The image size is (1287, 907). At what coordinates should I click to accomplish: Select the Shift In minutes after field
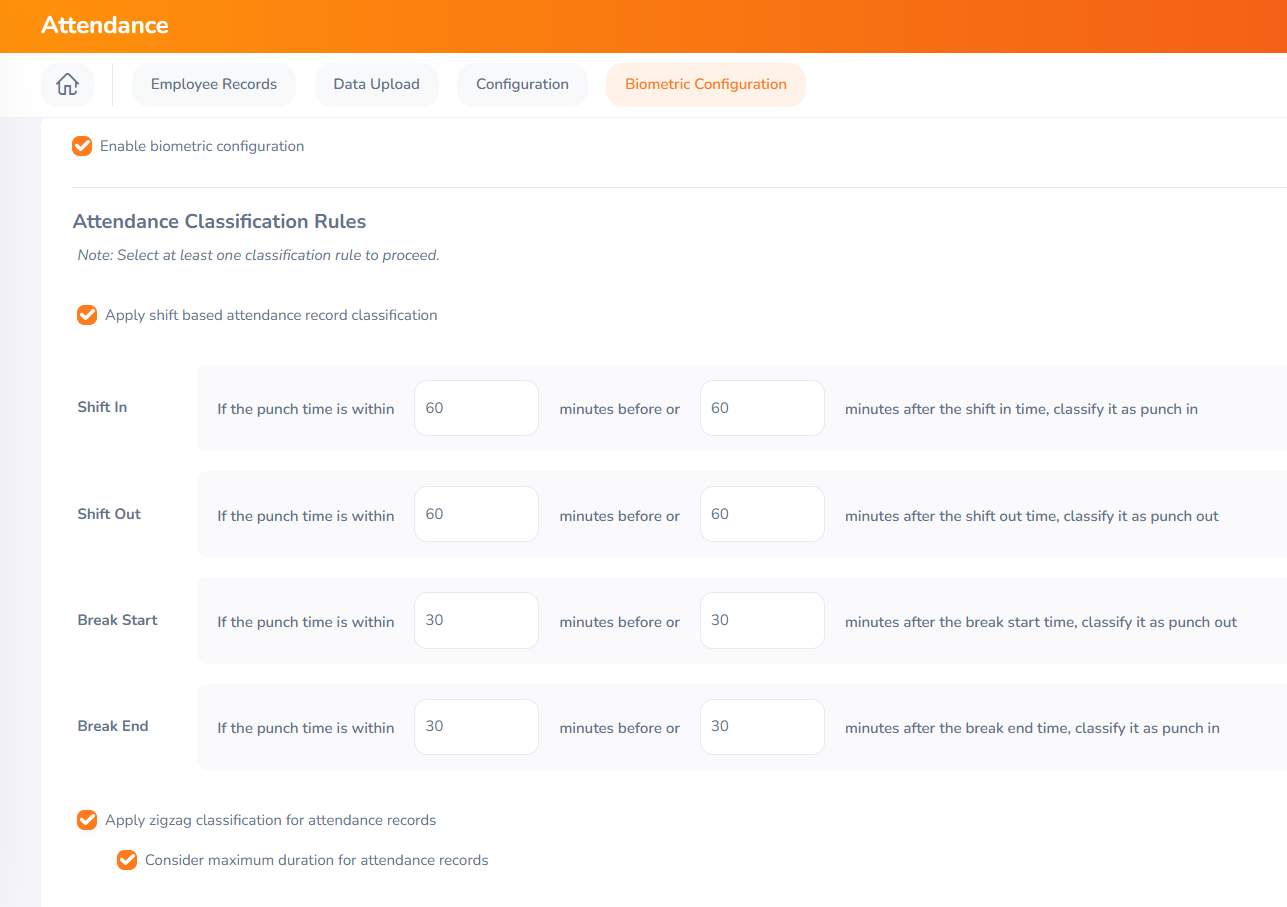tap(762, 408)
